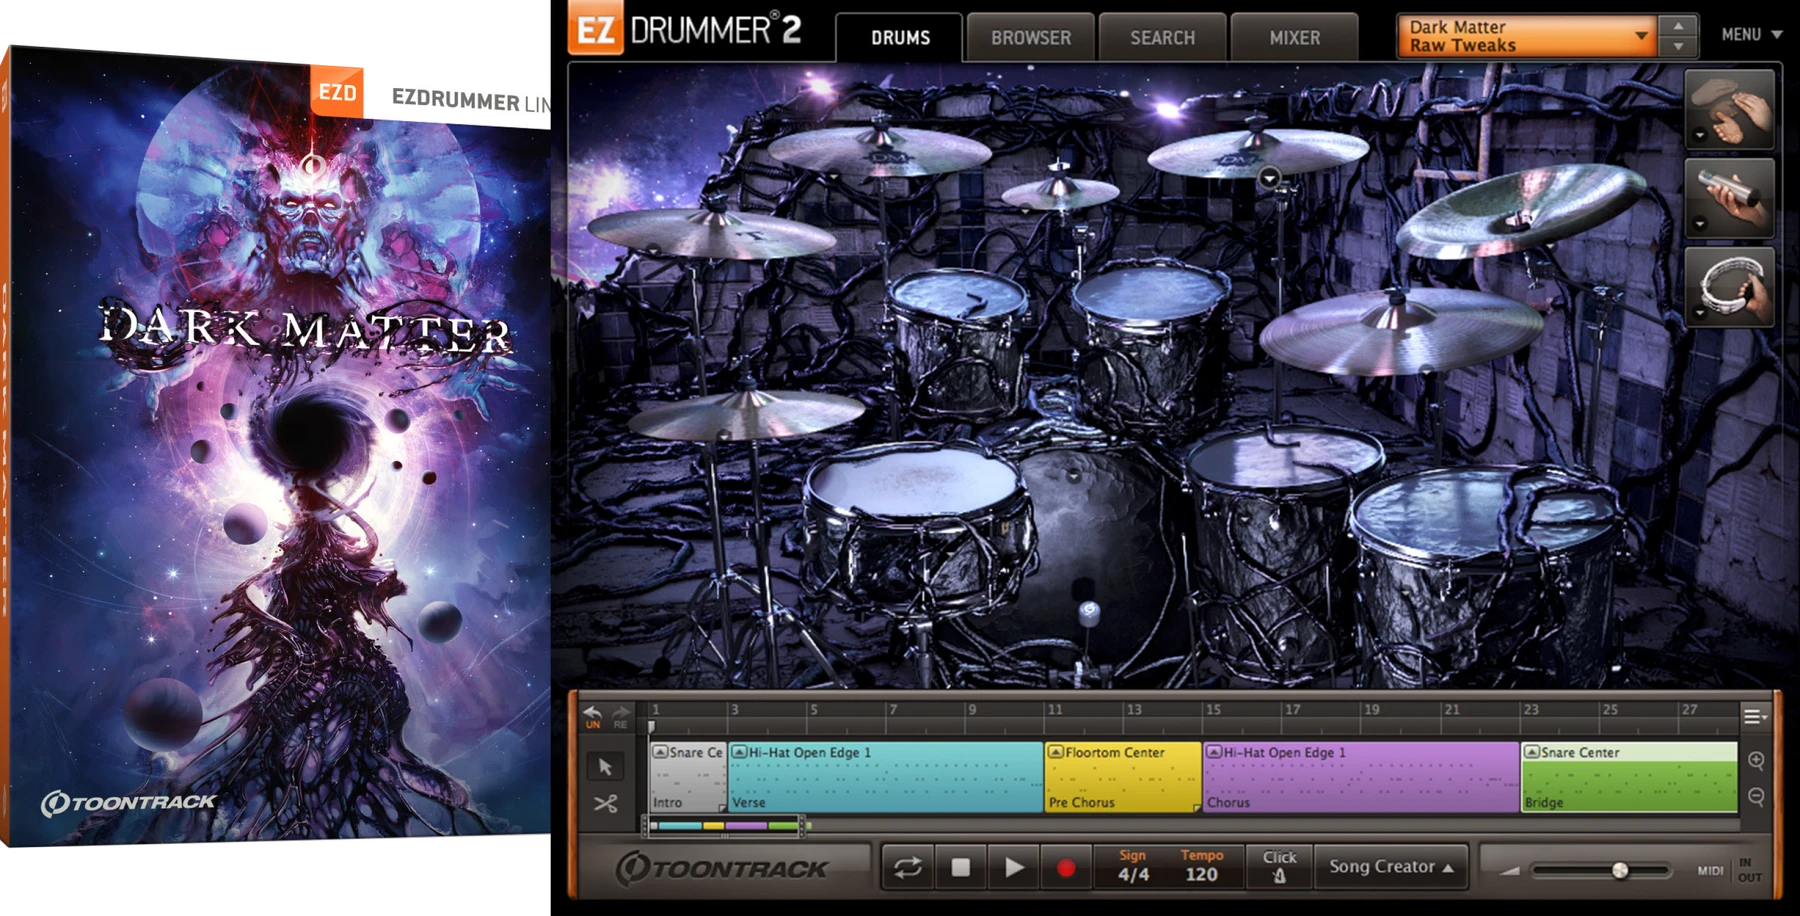Click the song overview minimap scrollbar
The image size is (1800, 916).
click(725, 825)
